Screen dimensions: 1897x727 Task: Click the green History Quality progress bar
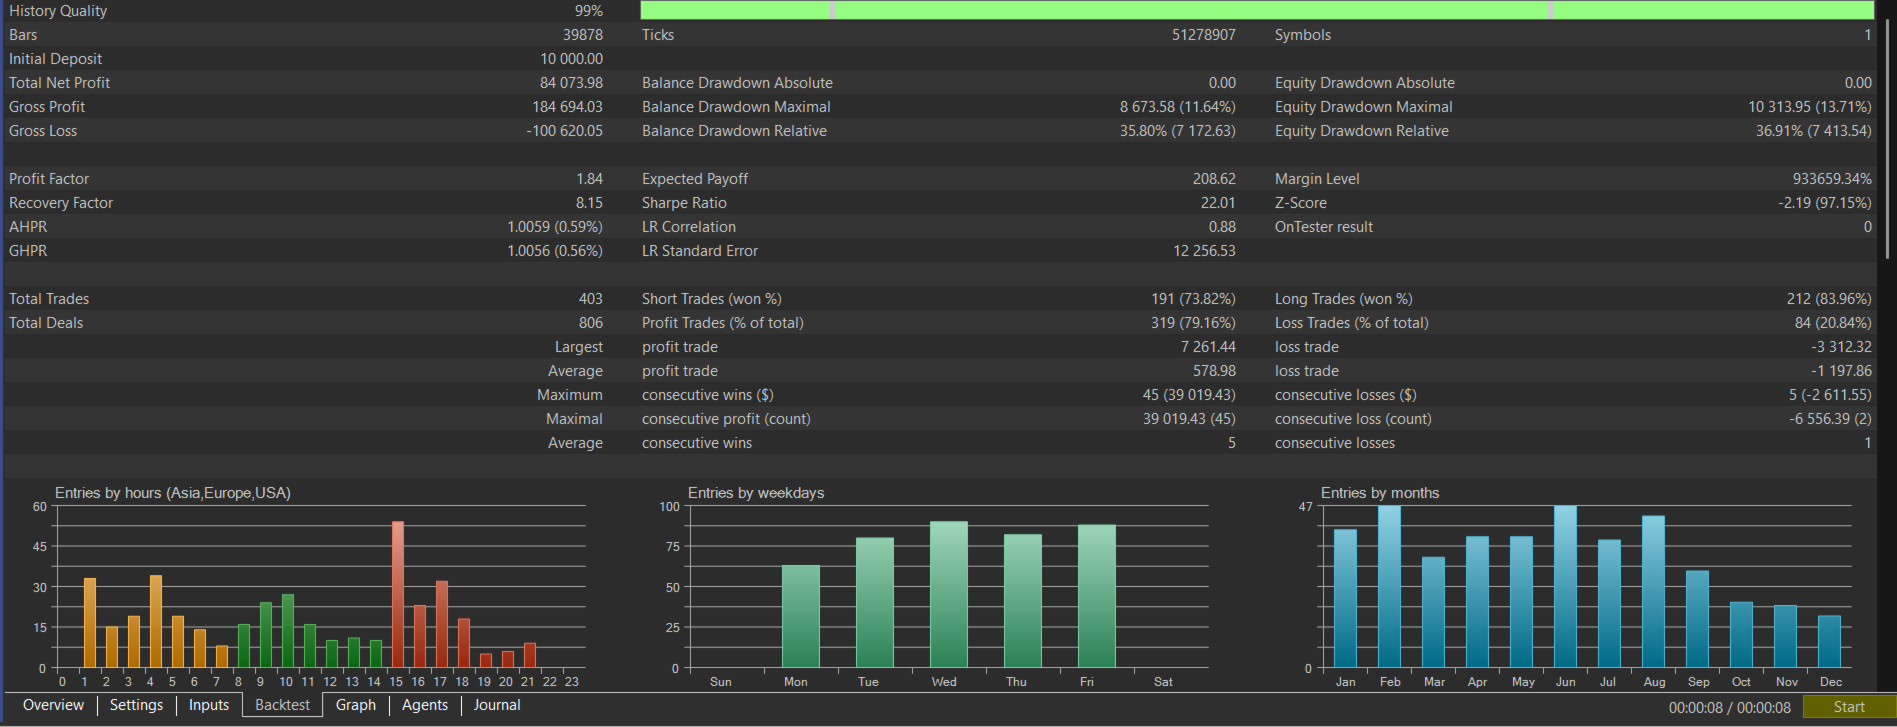[1257, 10]
